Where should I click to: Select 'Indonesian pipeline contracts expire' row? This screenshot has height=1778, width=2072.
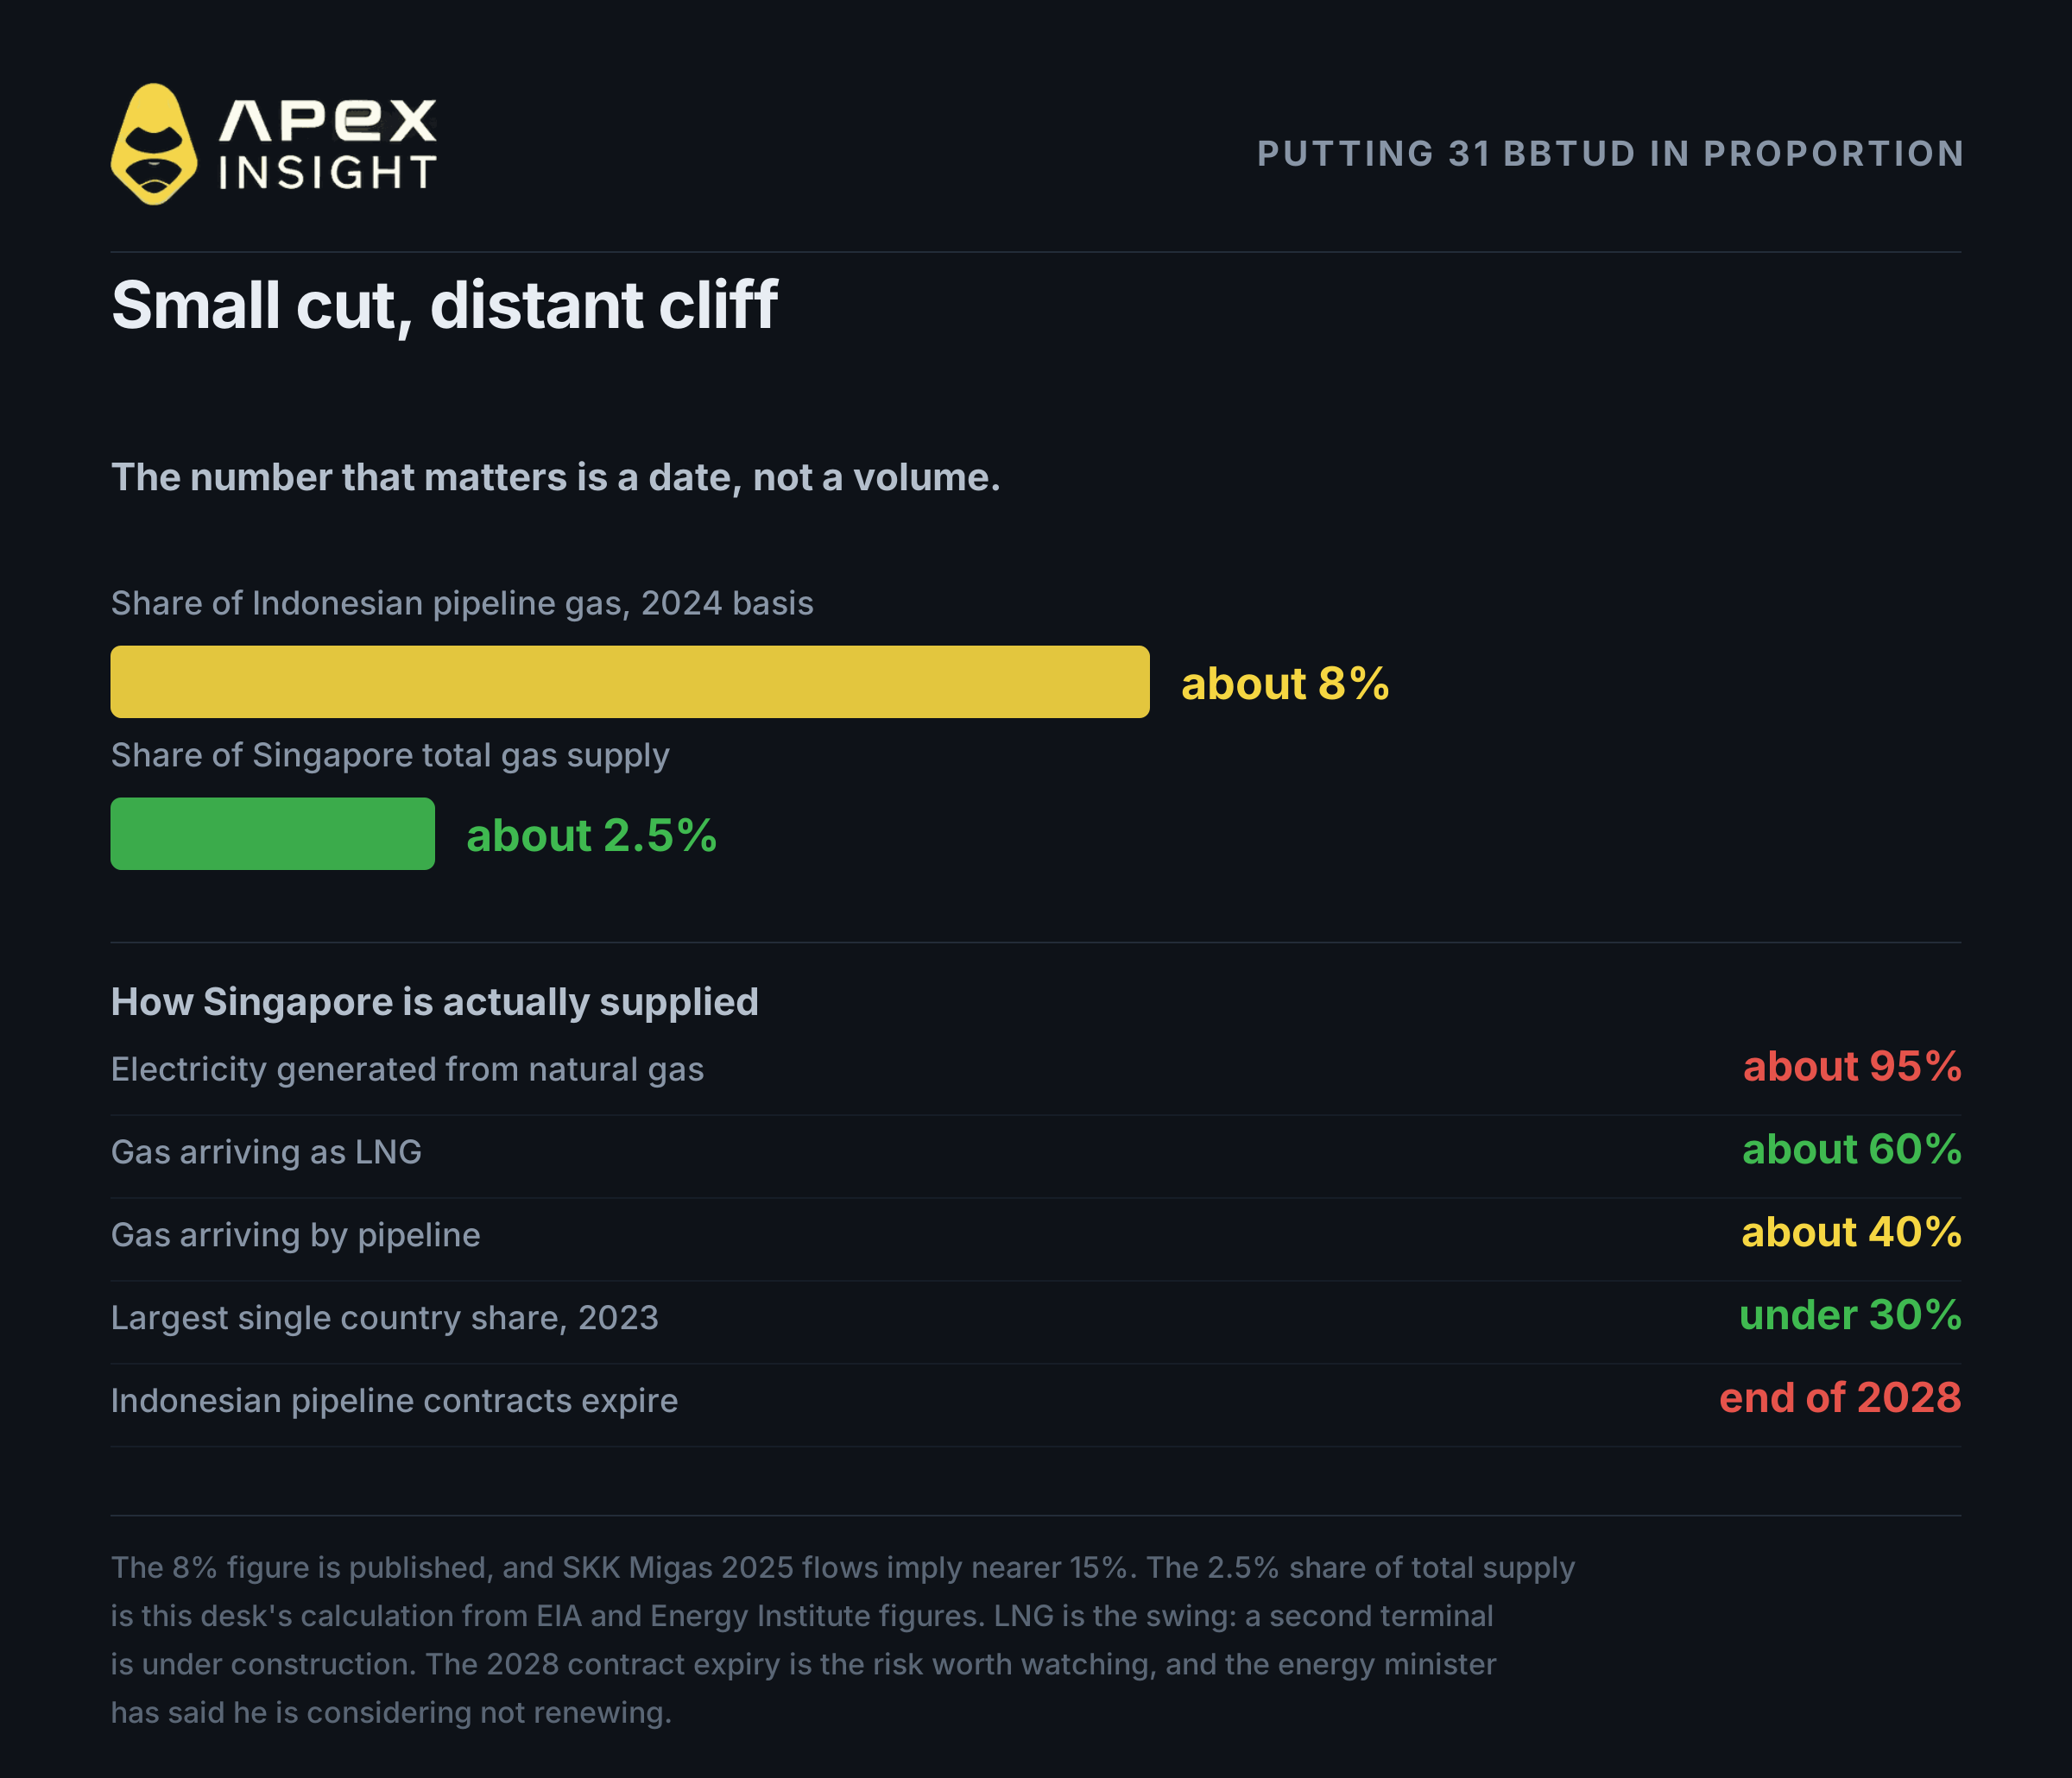(x=1036, y=1401)
